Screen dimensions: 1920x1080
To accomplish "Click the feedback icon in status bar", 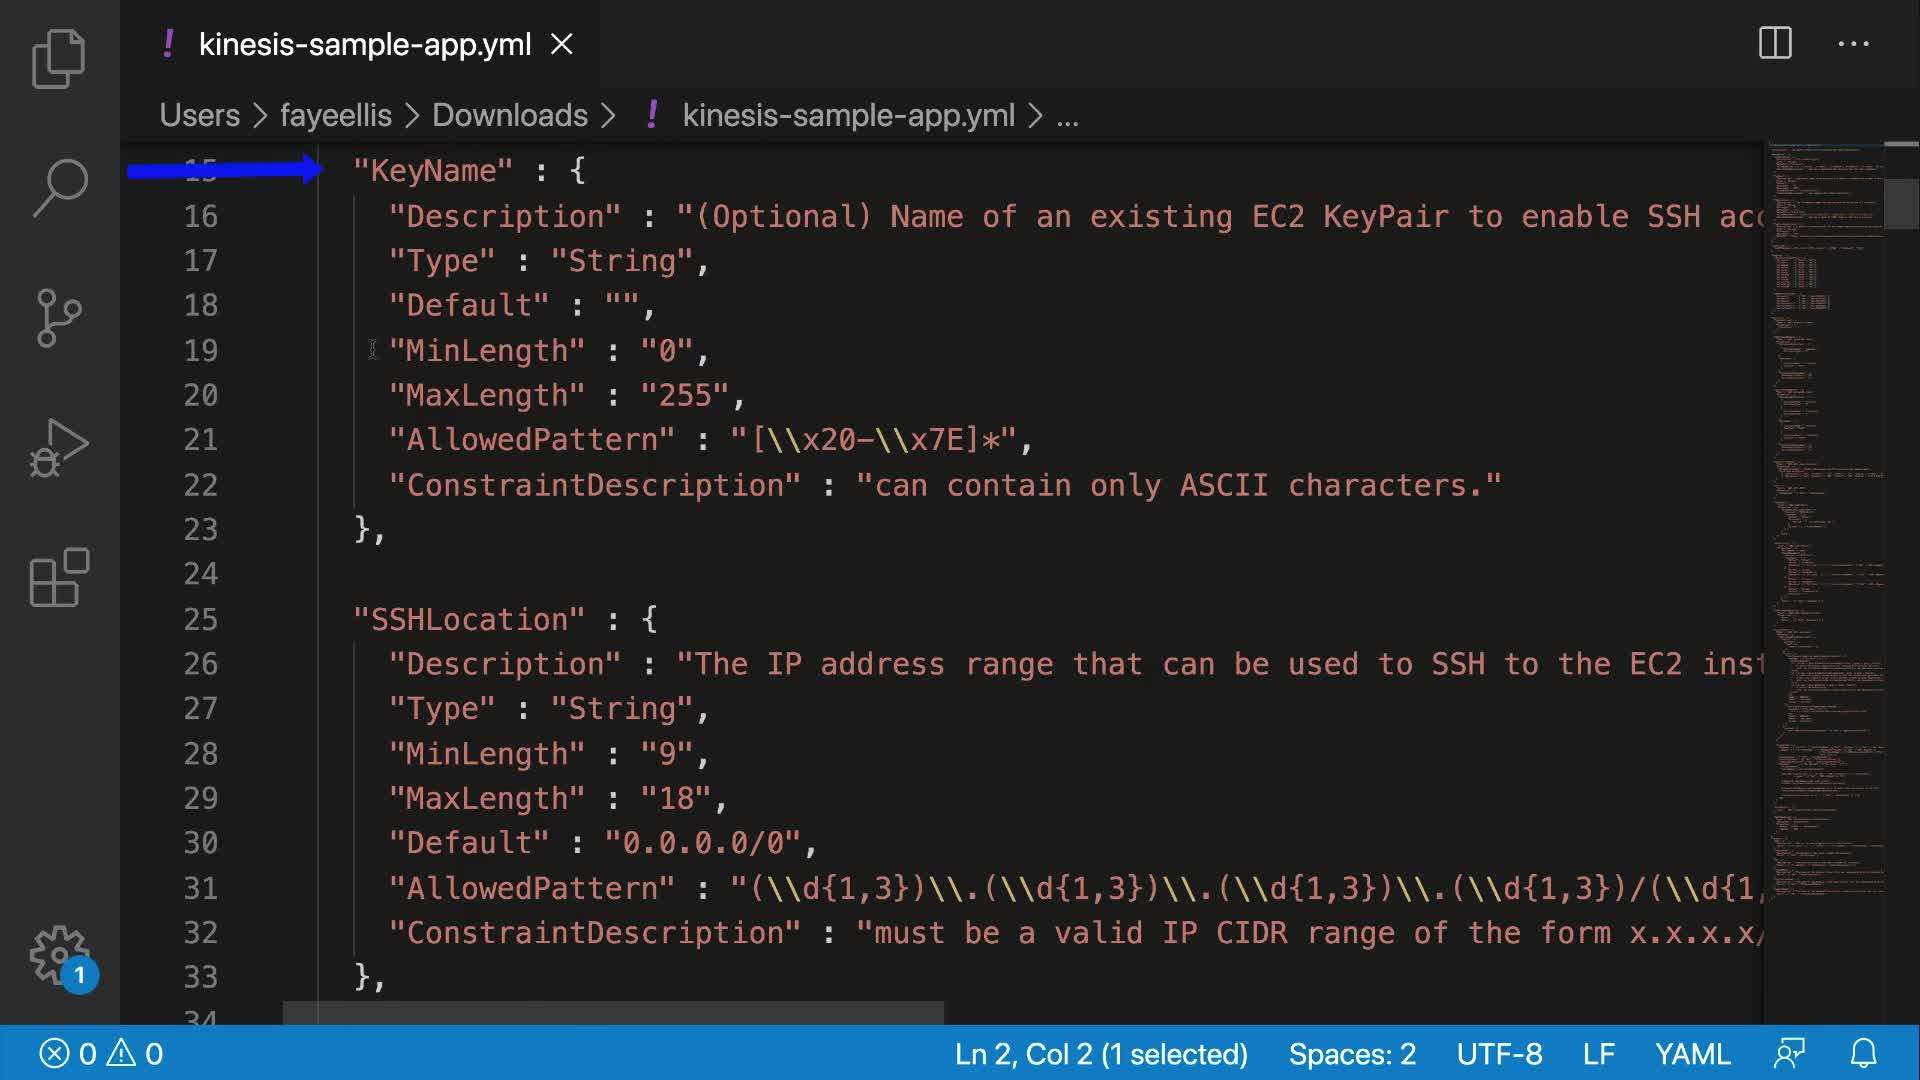I will (x=1789, y=1053).
